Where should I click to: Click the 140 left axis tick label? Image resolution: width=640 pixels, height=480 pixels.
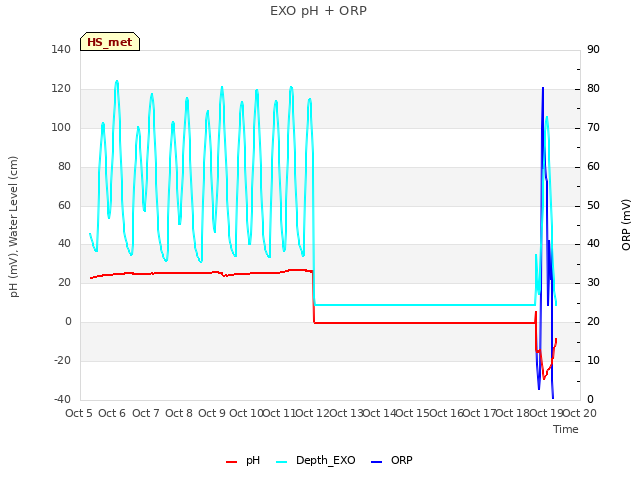(x=61, y=50)
